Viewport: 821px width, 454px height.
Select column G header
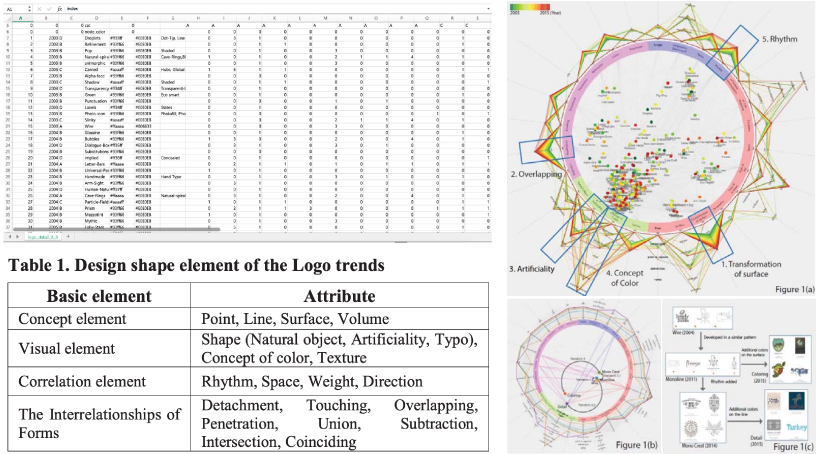pos(173,18)
